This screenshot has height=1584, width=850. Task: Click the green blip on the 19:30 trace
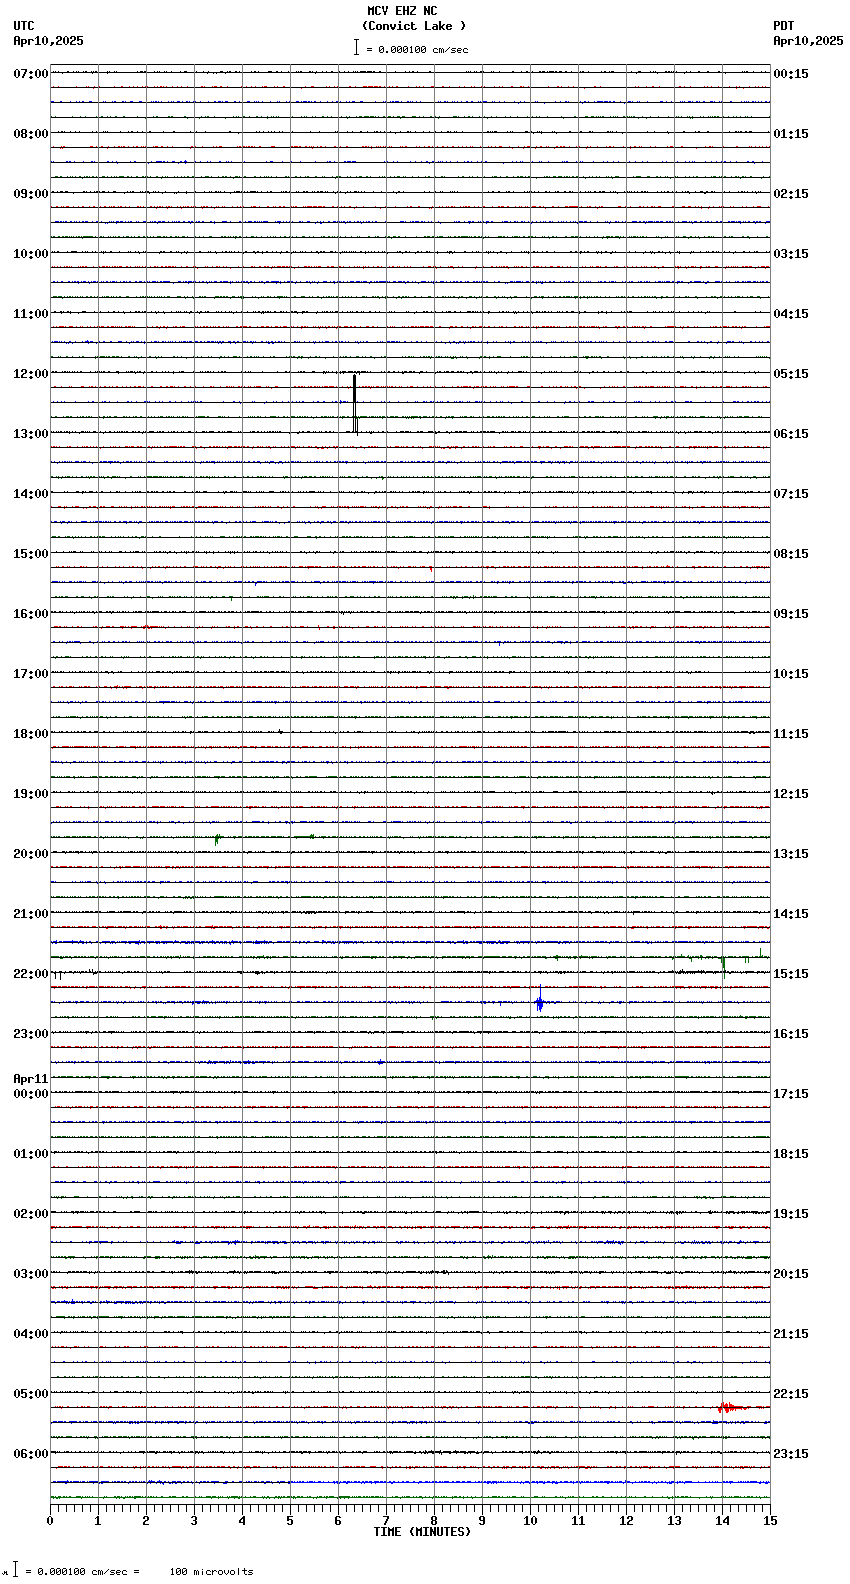coord(217,839)
